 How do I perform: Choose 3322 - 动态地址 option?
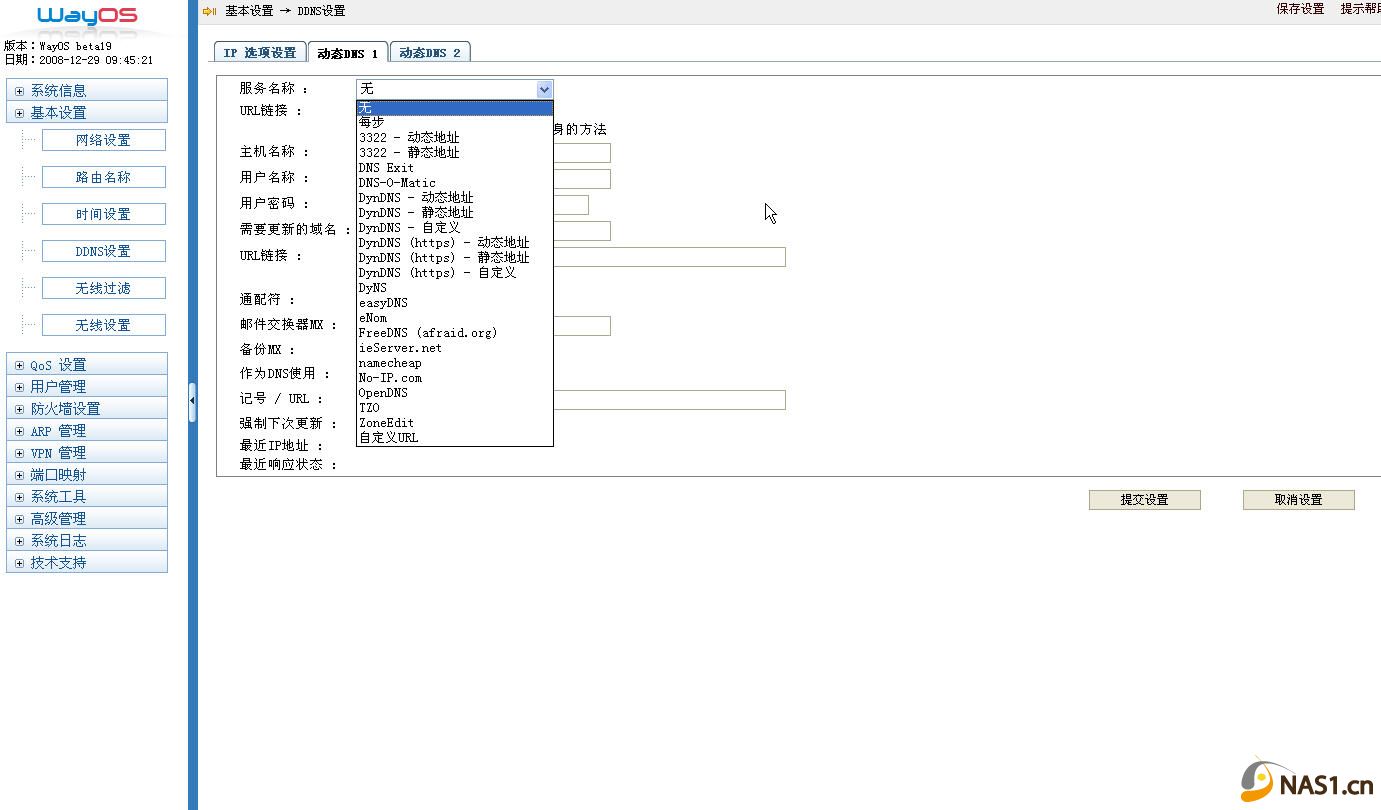click(455, 137)
